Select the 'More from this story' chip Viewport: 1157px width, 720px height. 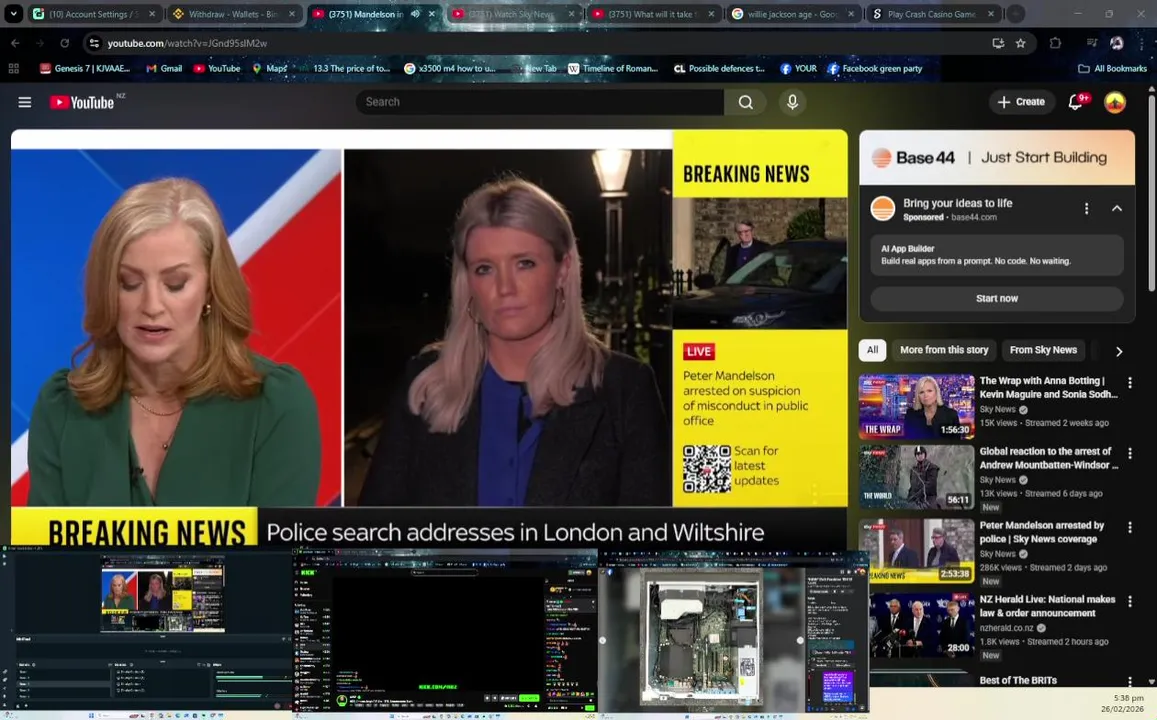(x=944, y=350)
